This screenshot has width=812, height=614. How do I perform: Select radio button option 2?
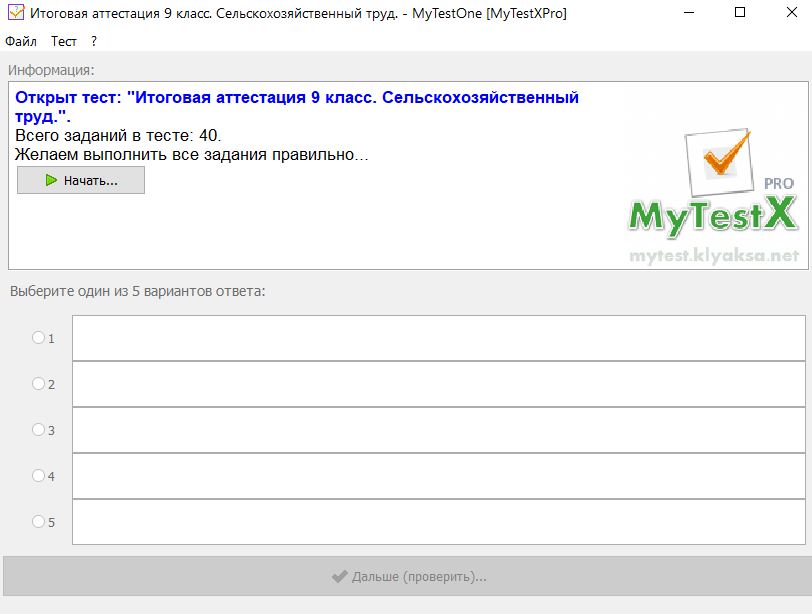pyautogui.click(x=38, y=384)
